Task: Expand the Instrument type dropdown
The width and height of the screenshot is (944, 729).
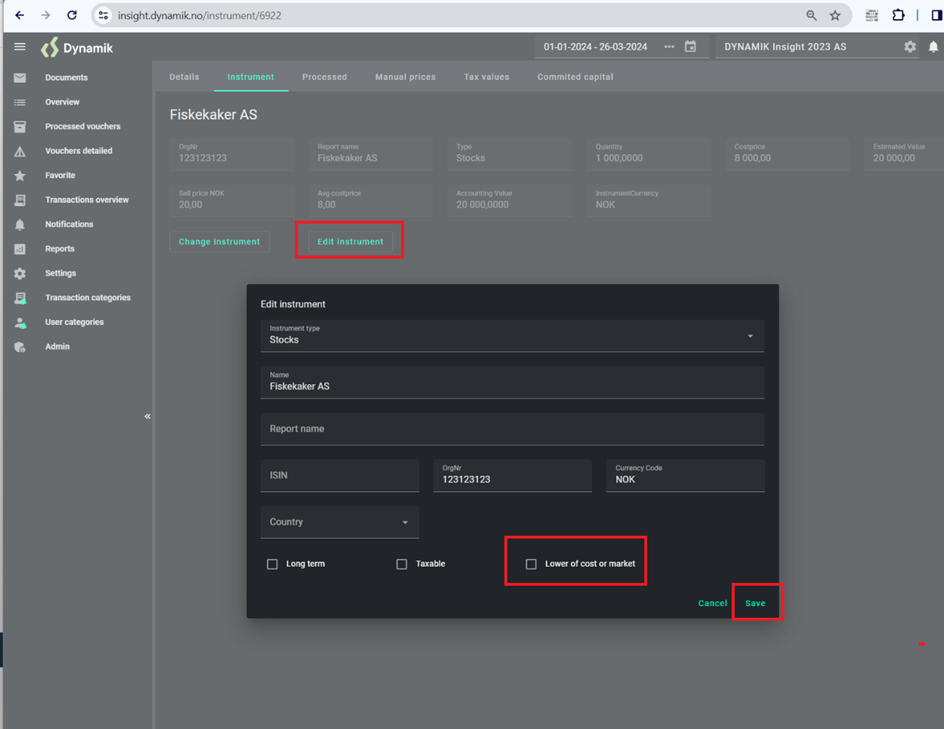Action: coord(750,337)
